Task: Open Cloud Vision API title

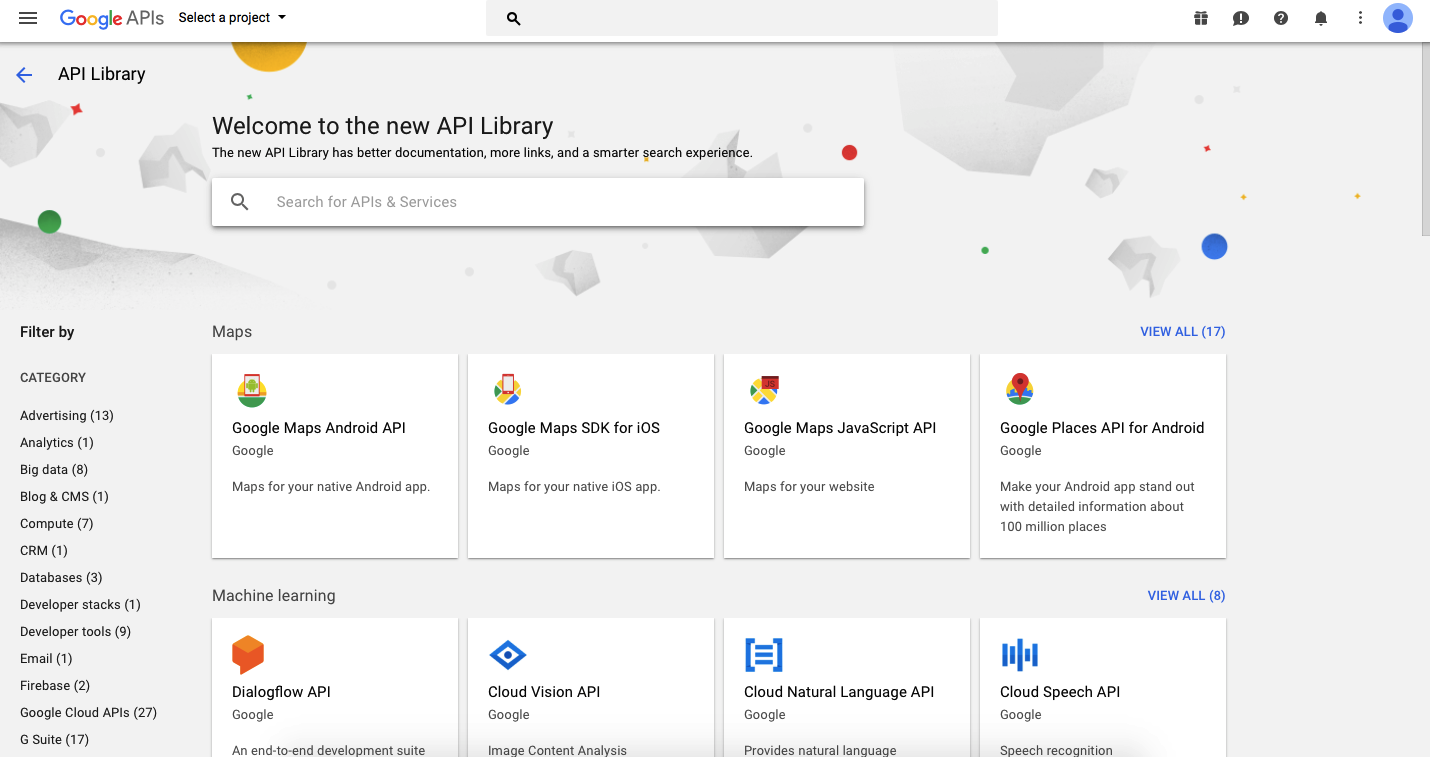Action: [544, 692]
